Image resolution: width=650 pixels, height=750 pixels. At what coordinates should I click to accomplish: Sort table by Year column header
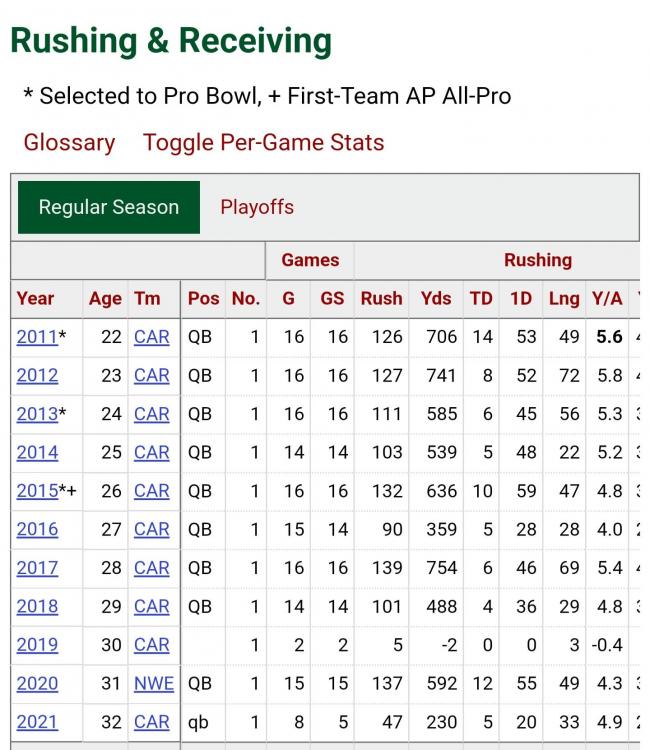coord(36,298)
